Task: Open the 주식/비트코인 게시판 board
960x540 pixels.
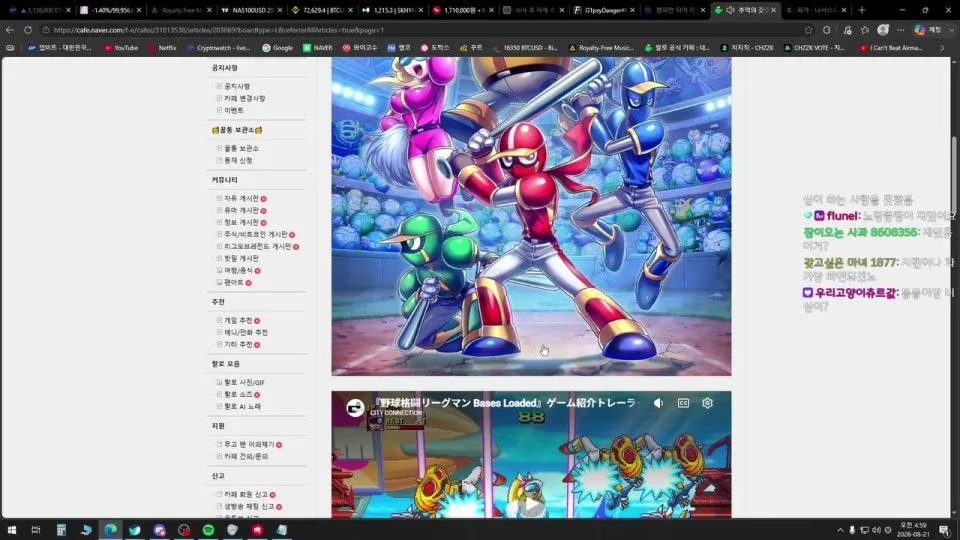Action: 255,234
